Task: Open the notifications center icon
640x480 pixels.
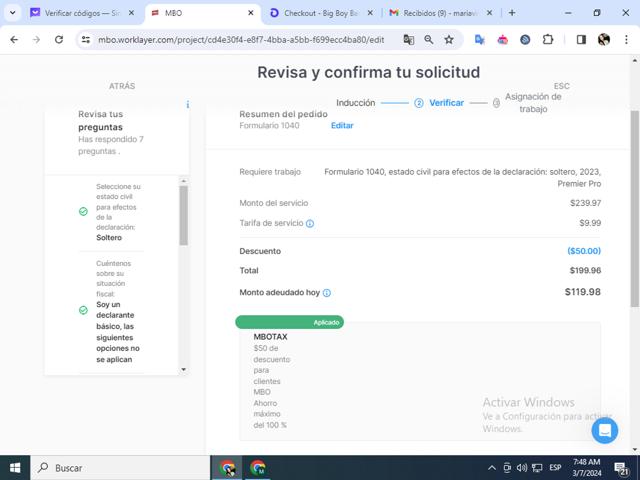Action: click(621, 468)
